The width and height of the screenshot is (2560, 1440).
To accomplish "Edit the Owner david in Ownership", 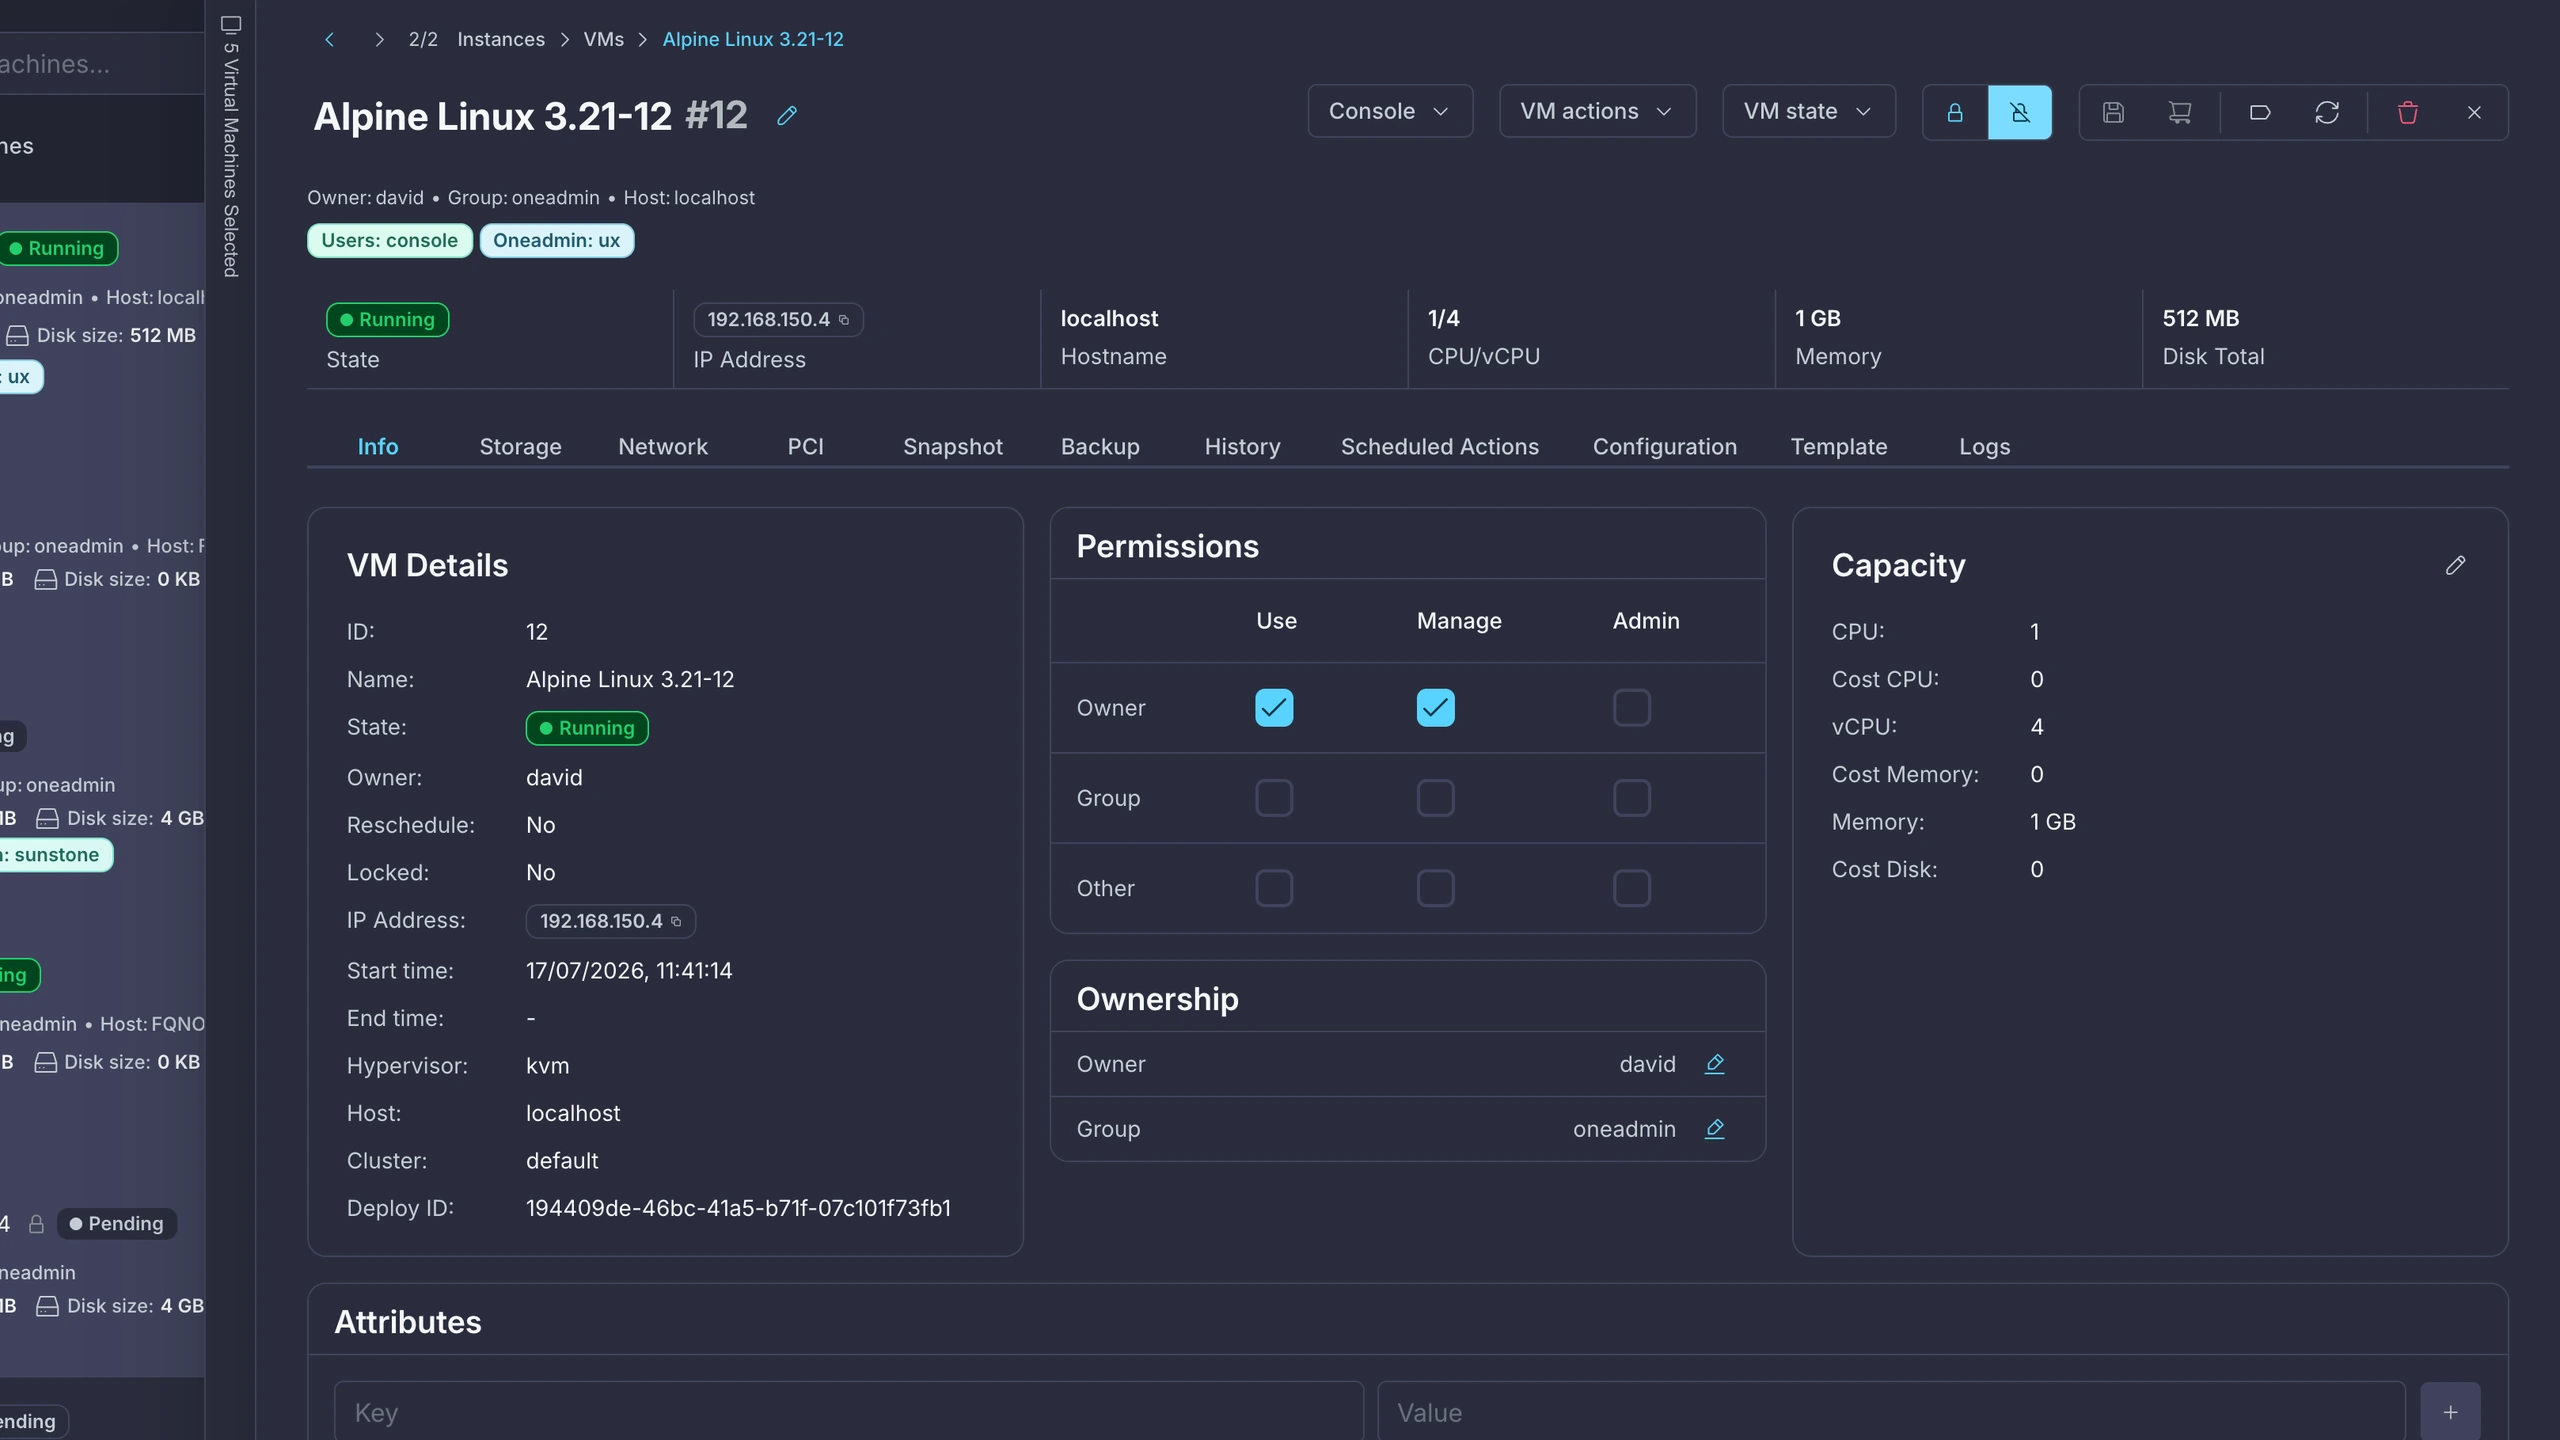I will tap(1714, 1064).
